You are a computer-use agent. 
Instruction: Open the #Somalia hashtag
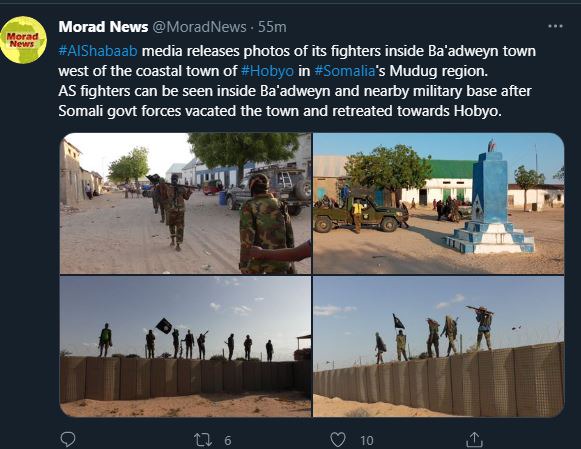(x=345, y=71)
